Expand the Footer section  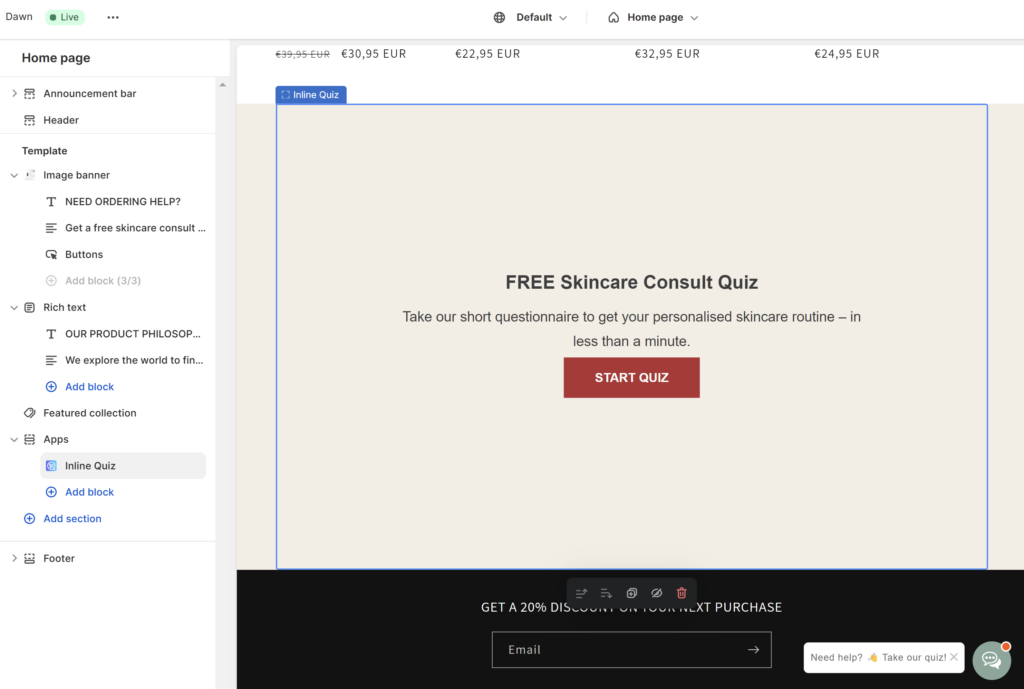pyautogui.click(x=13, y=558)
